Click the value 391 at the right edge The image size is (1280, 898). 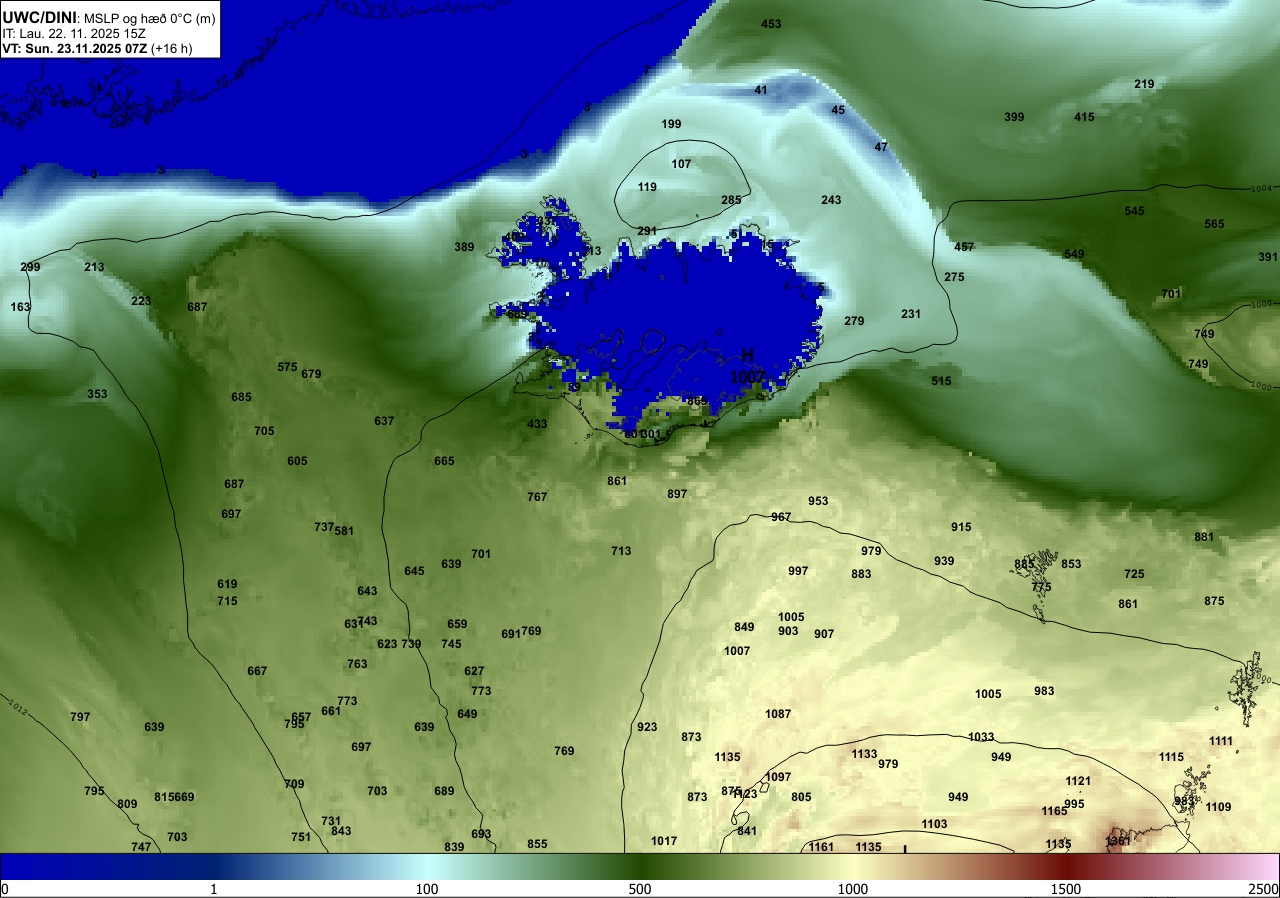click(x=1268, y=257)
